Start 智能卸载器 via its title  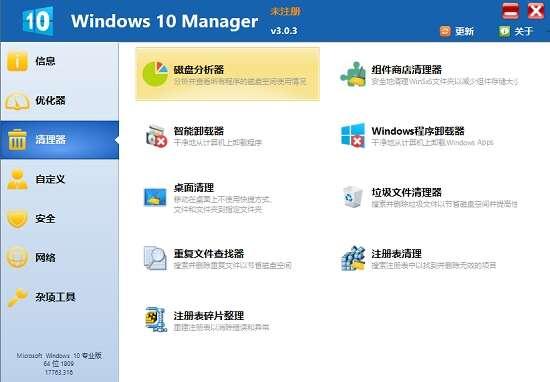point(199,131)
